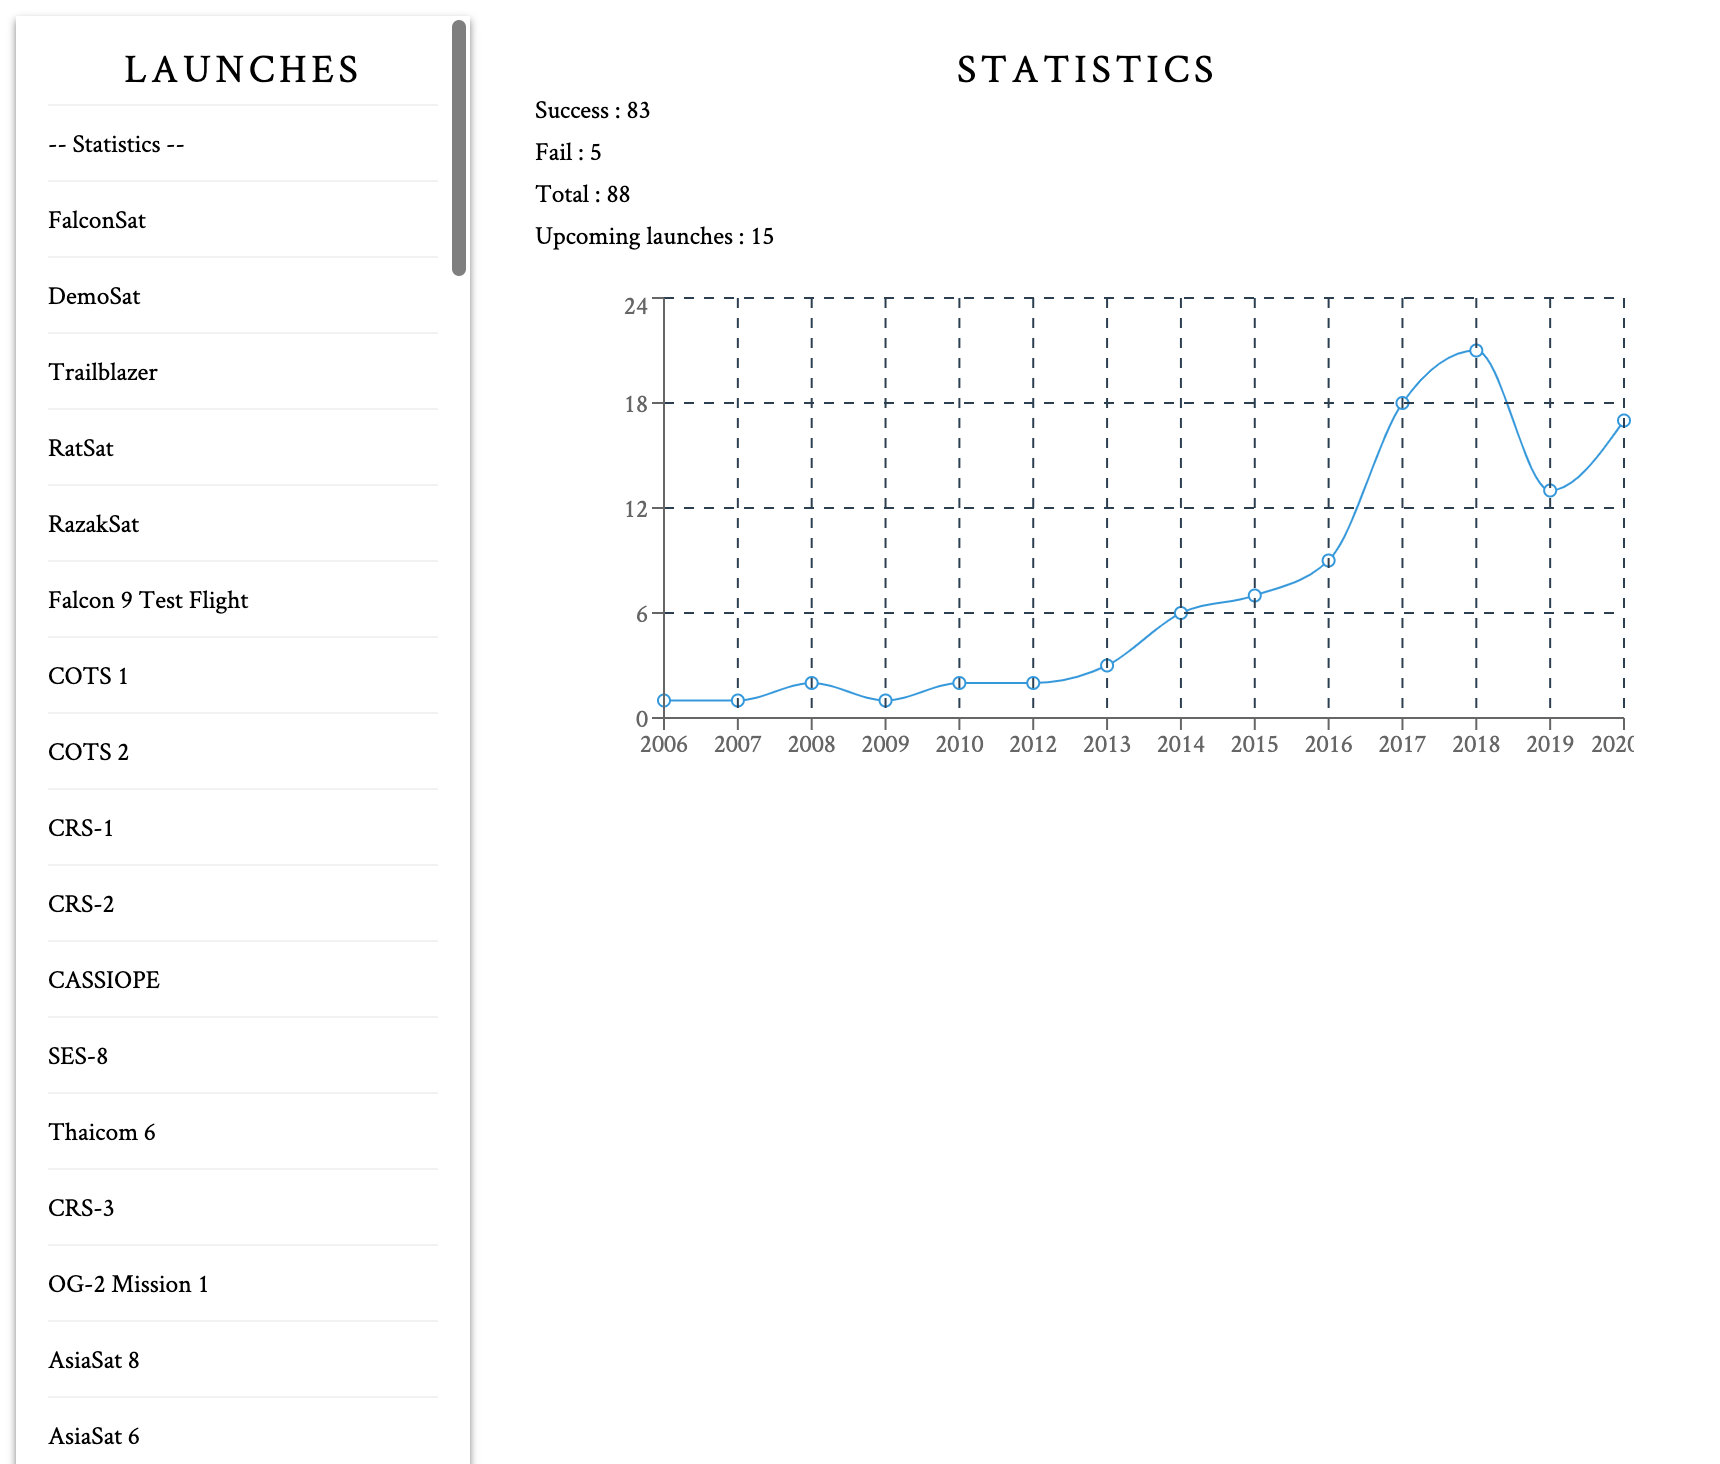Select the DemoSat launch

pyautogui.click(x=243, y=296)
